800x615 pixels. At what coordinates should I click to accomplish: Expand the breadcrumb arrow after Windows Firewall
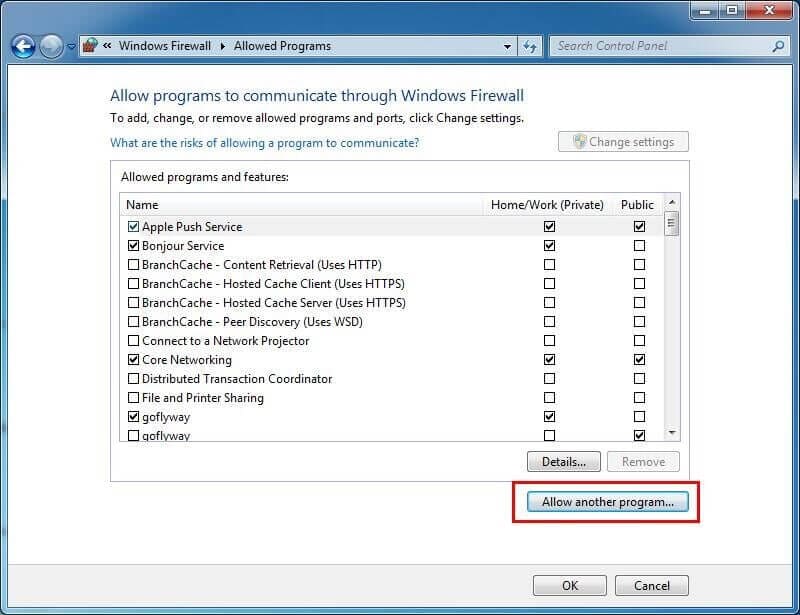pos(222,46)
